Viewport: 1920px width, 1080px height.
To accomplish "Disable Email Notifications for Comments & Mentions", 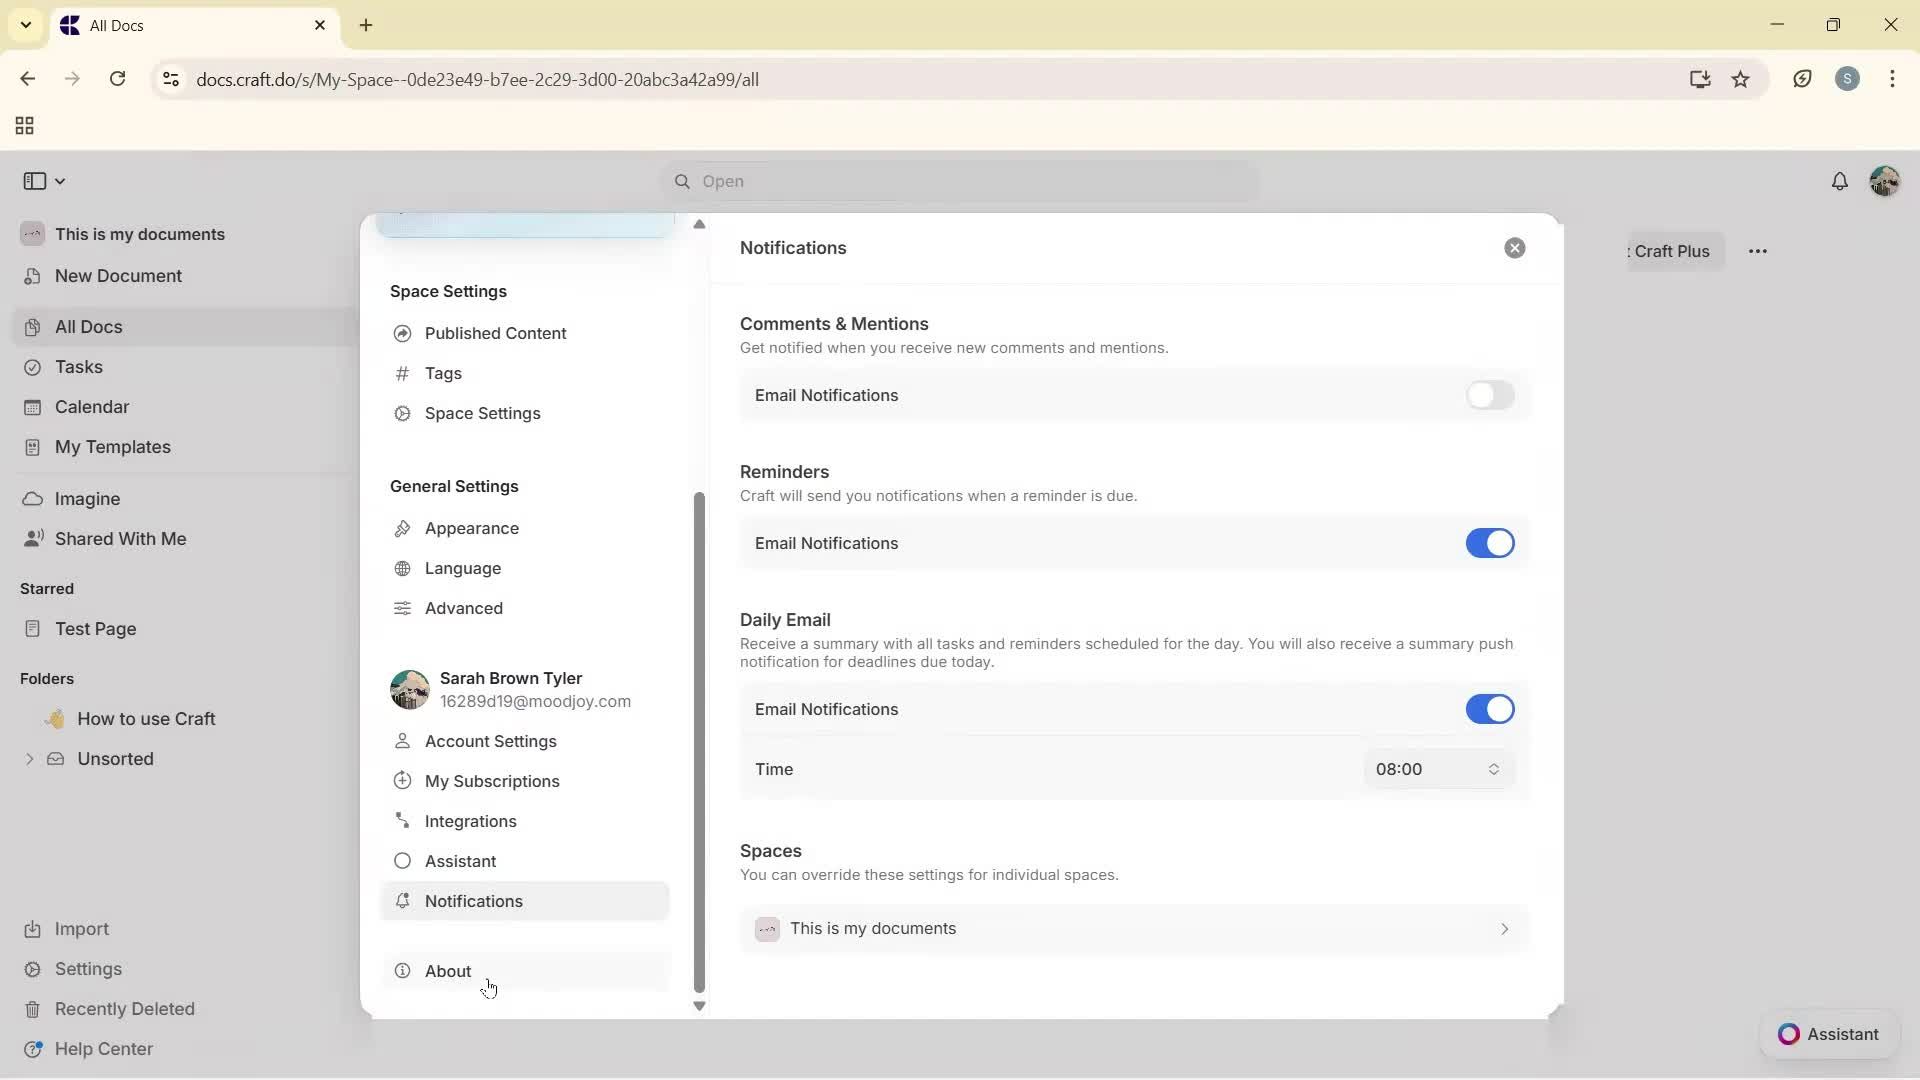I will click(1490, 395).
